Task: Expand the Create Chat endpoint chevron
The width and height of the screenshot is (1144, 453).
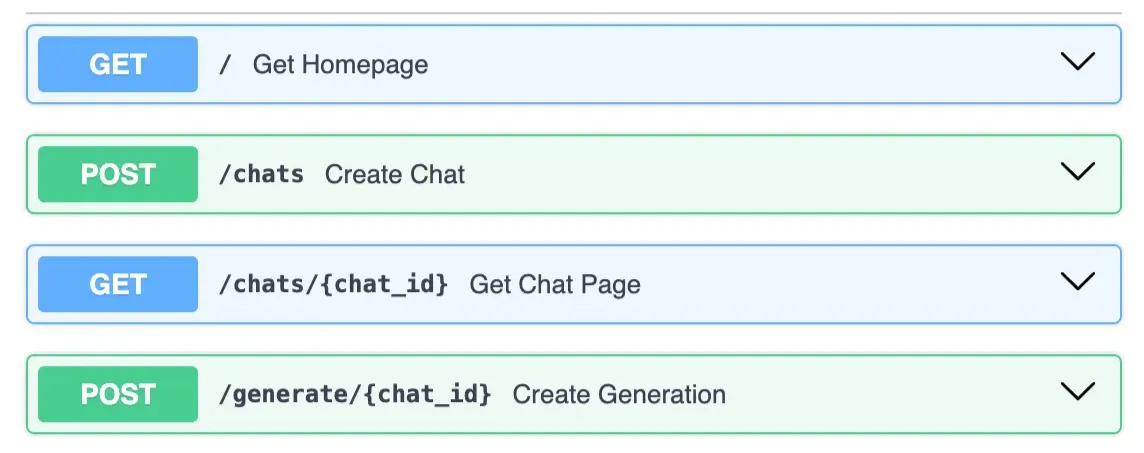Action: (x=1077, y=172)
